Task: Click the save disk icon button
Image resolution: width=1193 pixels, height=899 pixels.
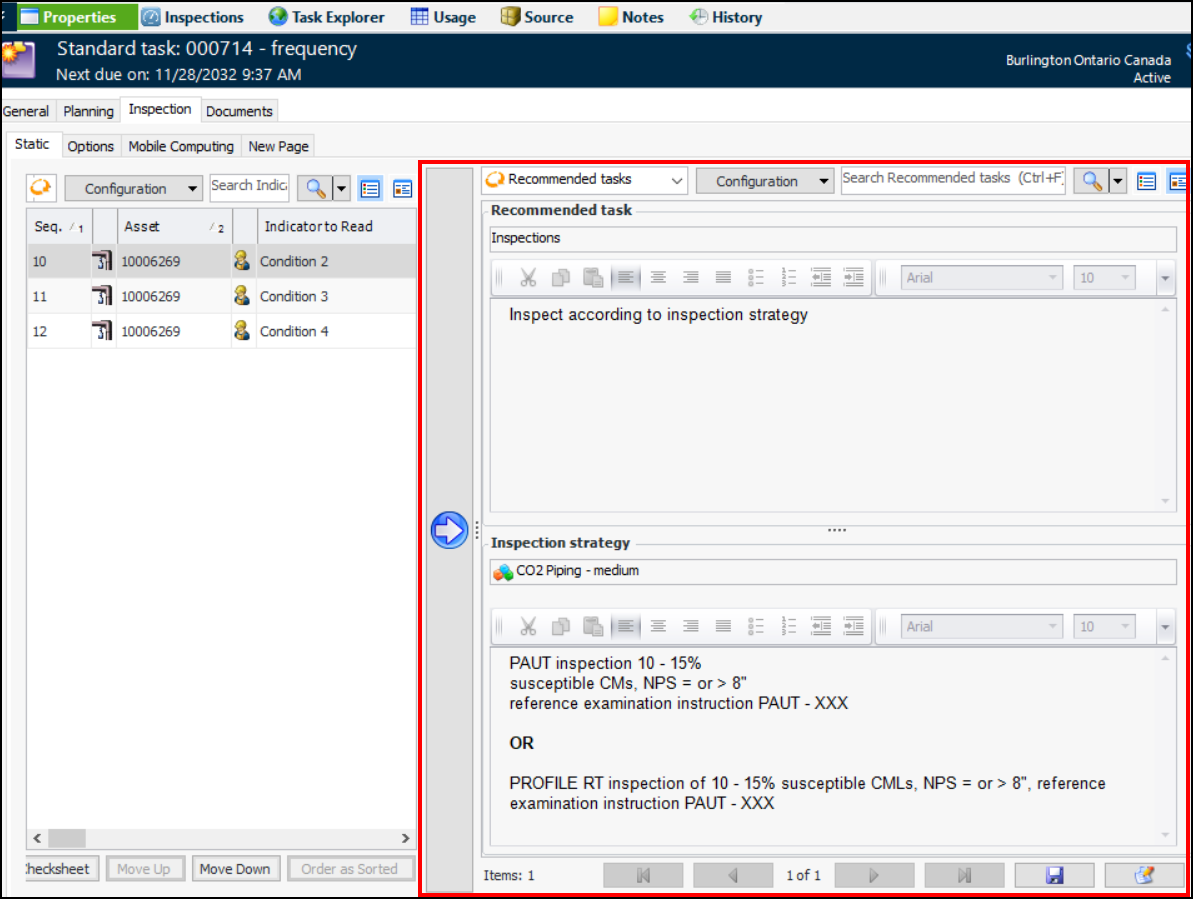Action: (x=1053, y=875)
